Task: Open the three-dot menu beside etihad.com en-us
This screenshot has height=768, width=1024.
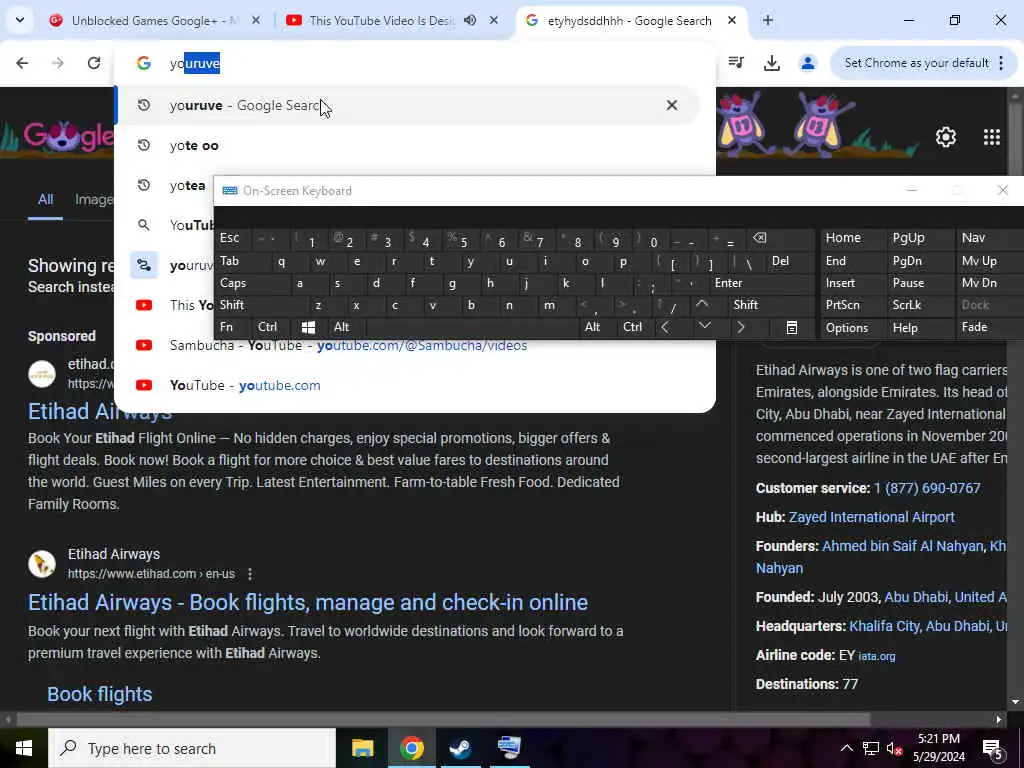Action: pos(250,574)
